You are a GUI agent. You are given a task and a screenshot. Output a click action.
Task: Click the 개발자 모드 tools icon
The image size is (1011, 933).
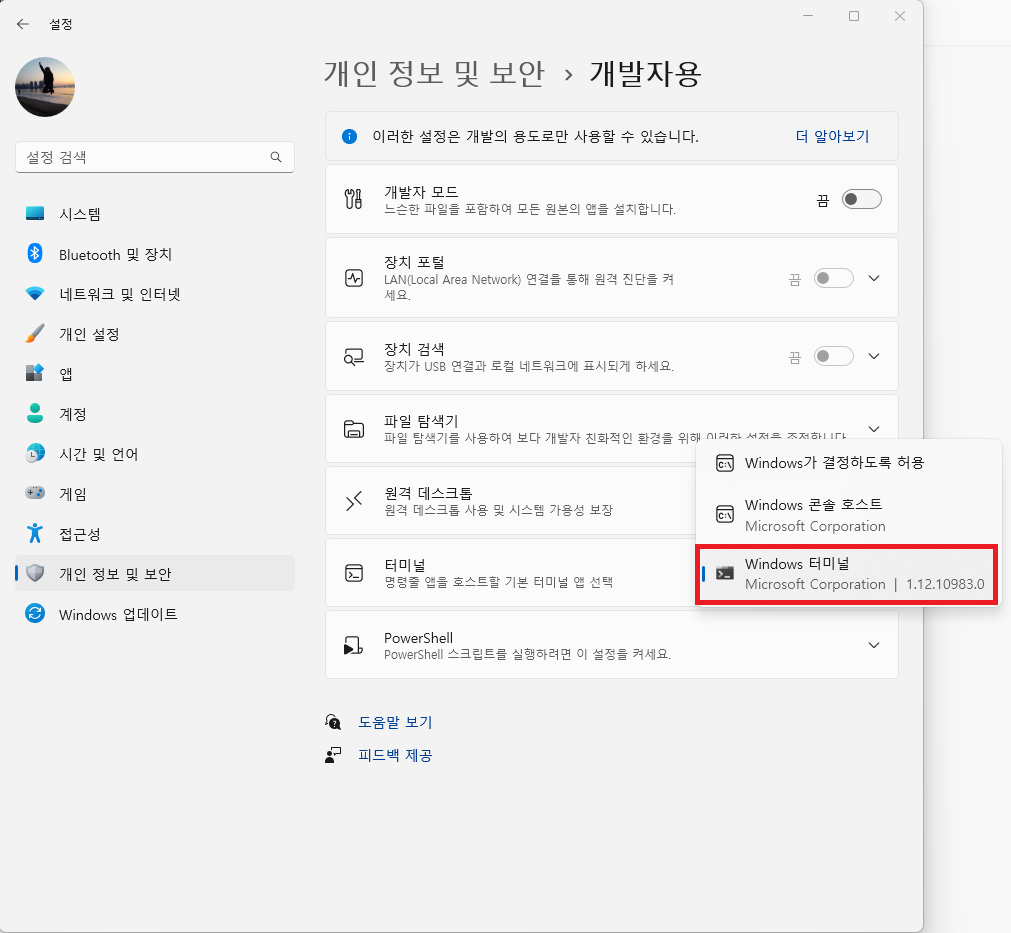point(353,199)
